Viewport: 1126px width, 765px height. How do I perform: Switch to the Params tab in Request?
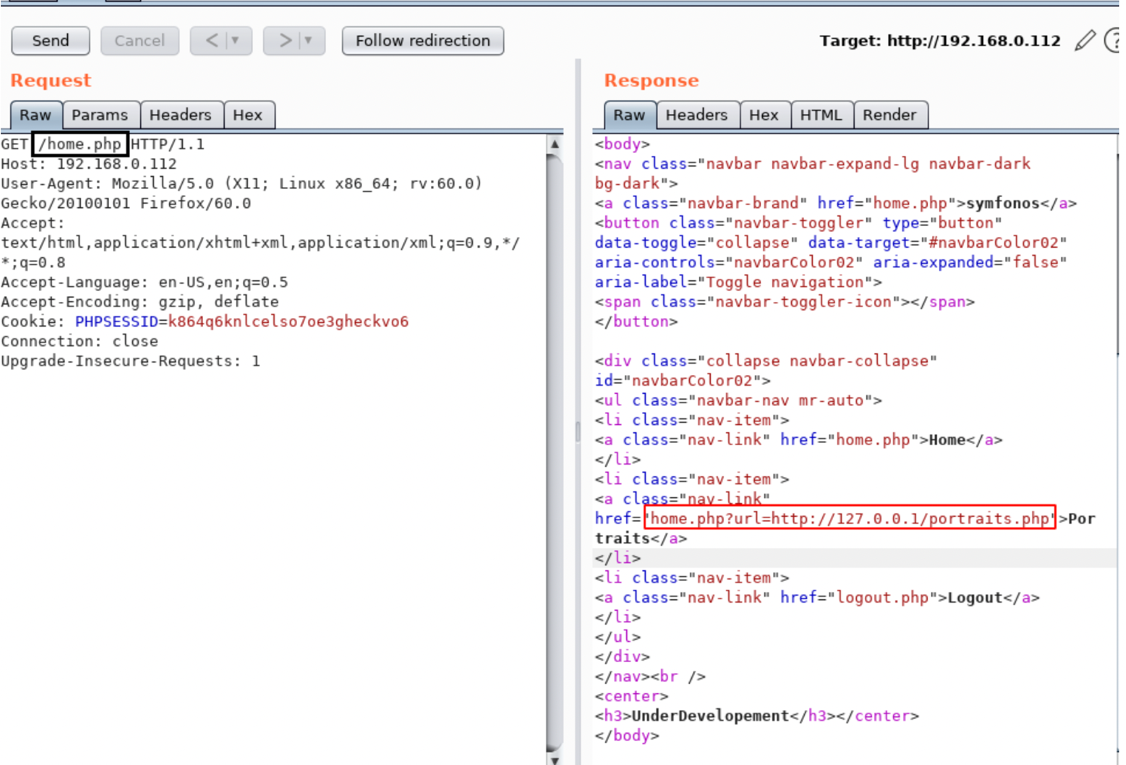point(100,115)
